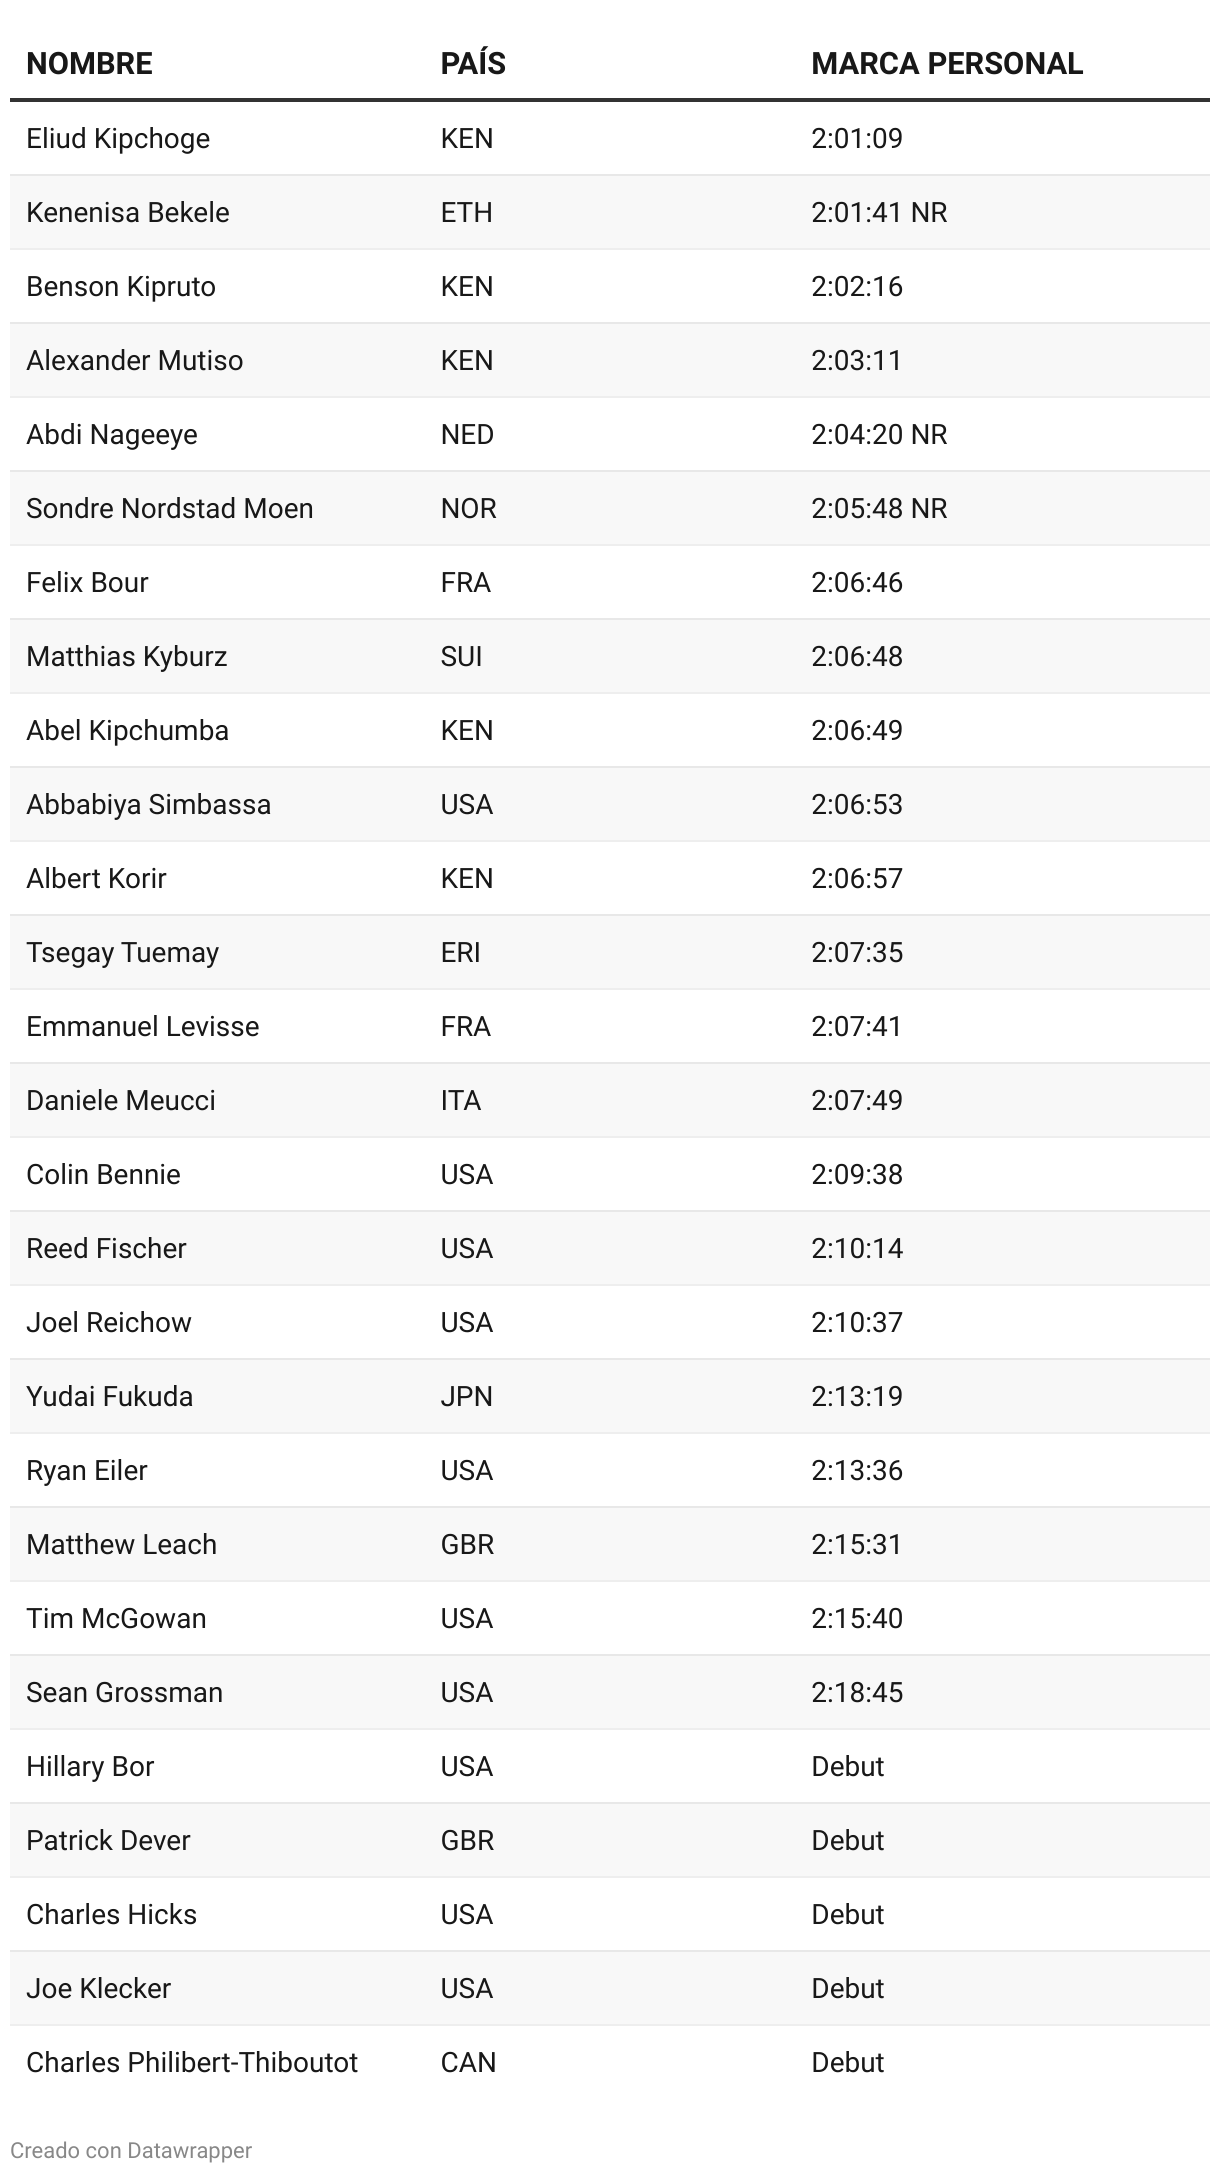Viewport: 1220px width, 2174px height.
Task: Click Hillary Bor's Debut entry
Action: 848,1766
